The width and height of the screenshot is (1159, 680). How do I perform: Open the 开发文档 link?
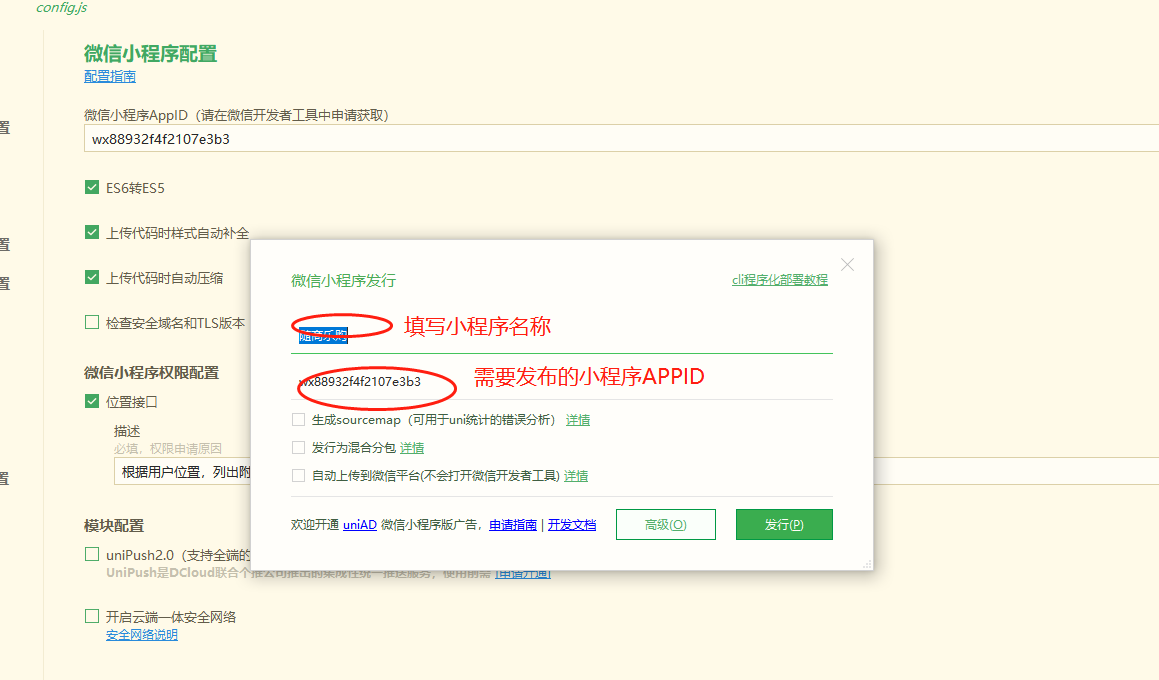[x=572, y=525]
